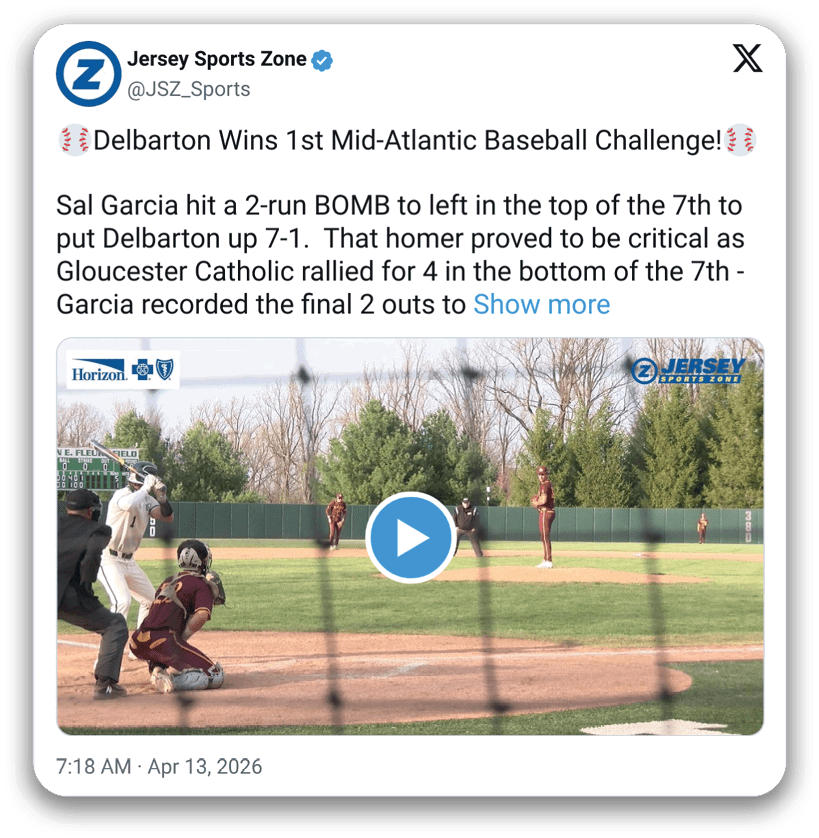The image size is (819, 838).
Task: Click the pitcher standing on the mound
Action: [x=544, y=515]
